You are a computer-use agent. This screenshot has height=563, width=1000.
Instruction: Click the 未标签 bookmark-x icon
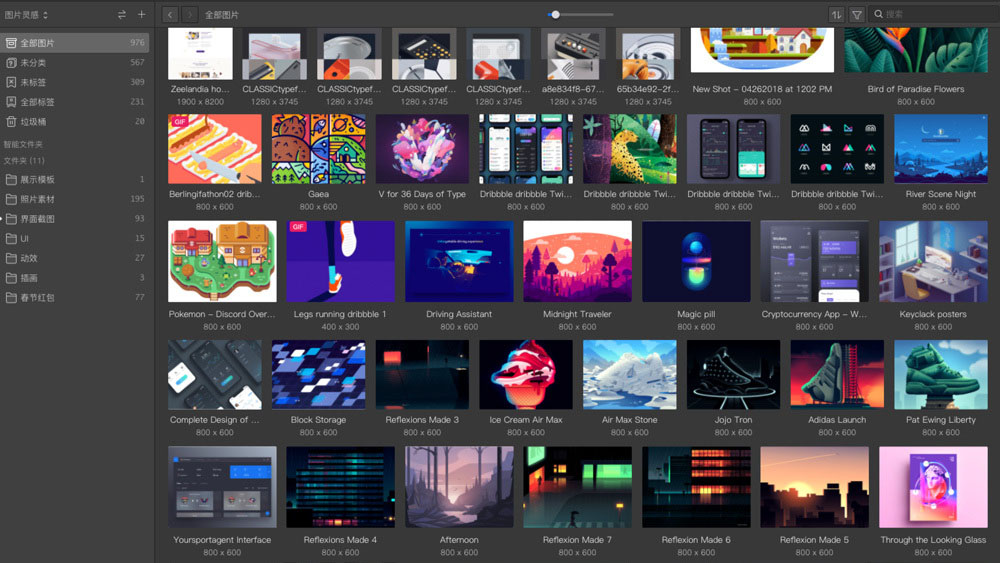click(x=11, y=82)
